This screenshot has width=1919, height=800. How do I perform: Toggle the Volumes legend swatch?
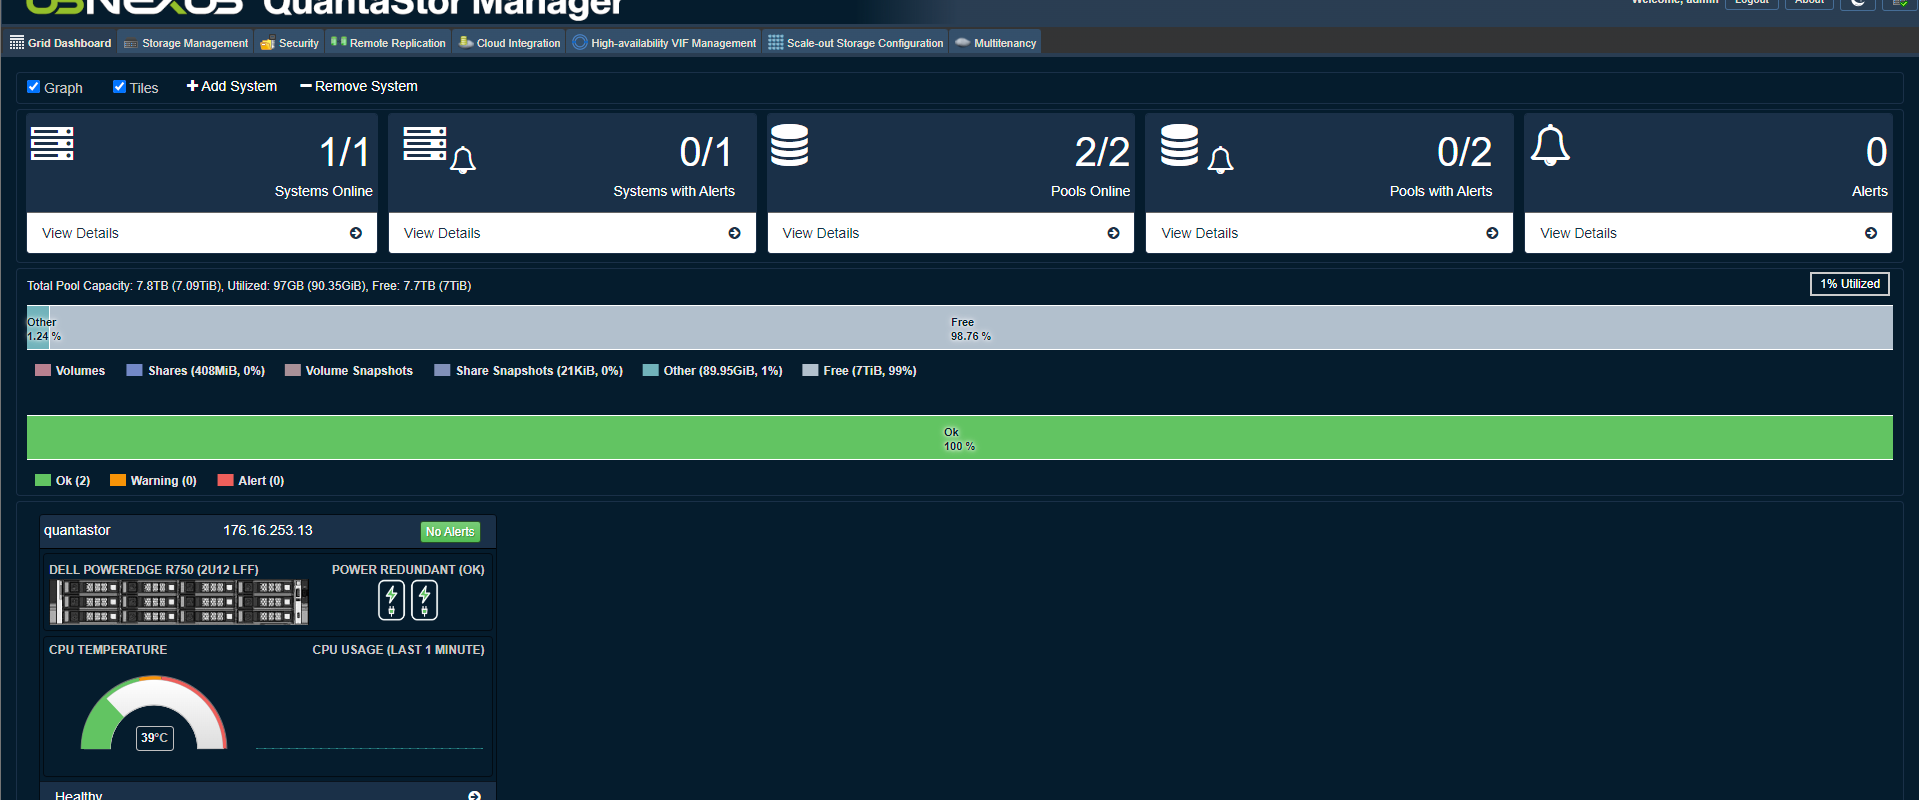(43, 370)
